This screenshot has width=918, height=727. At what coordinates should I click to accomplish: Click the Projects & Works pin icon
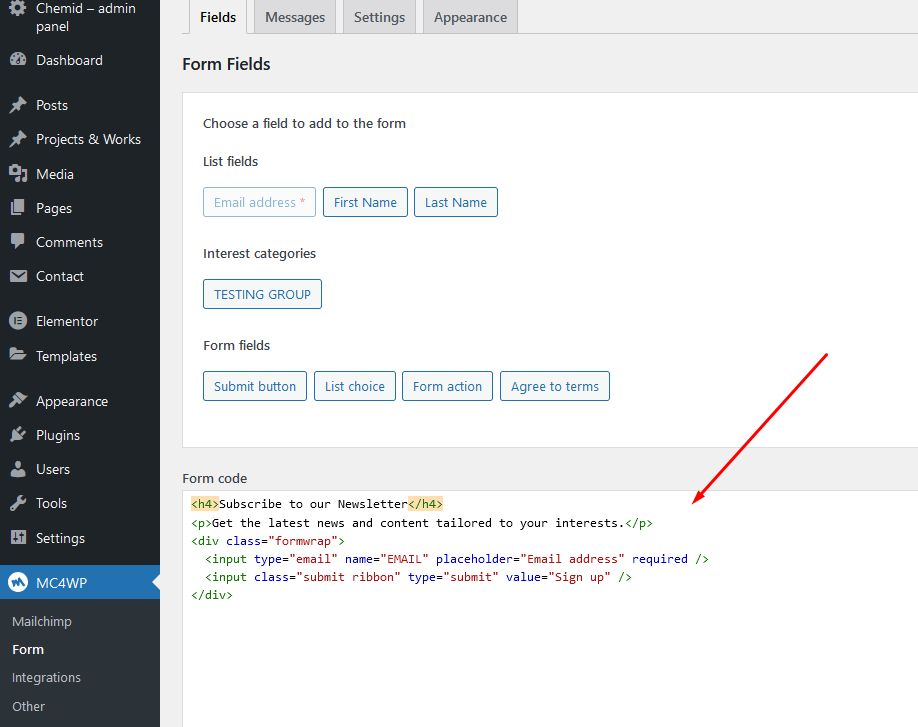pos(18,139)
